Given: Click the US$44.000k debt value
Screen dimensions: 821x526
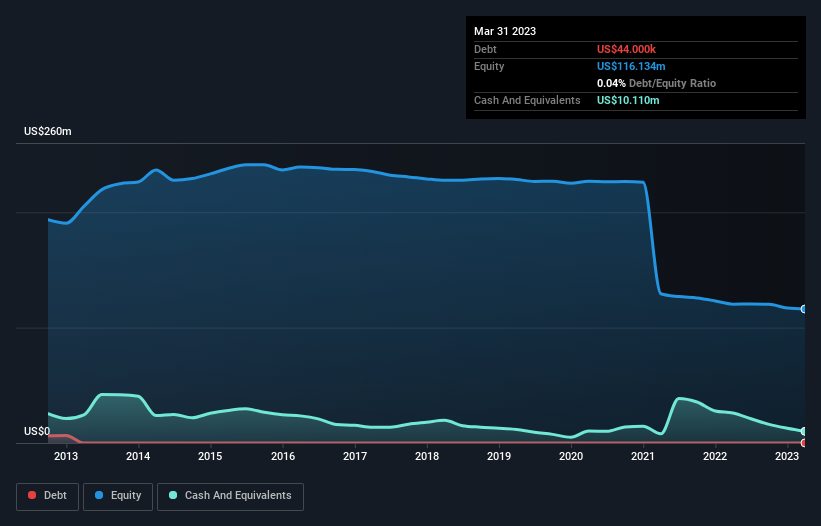Looking at the screenshot, I should (x=626, y=49).
